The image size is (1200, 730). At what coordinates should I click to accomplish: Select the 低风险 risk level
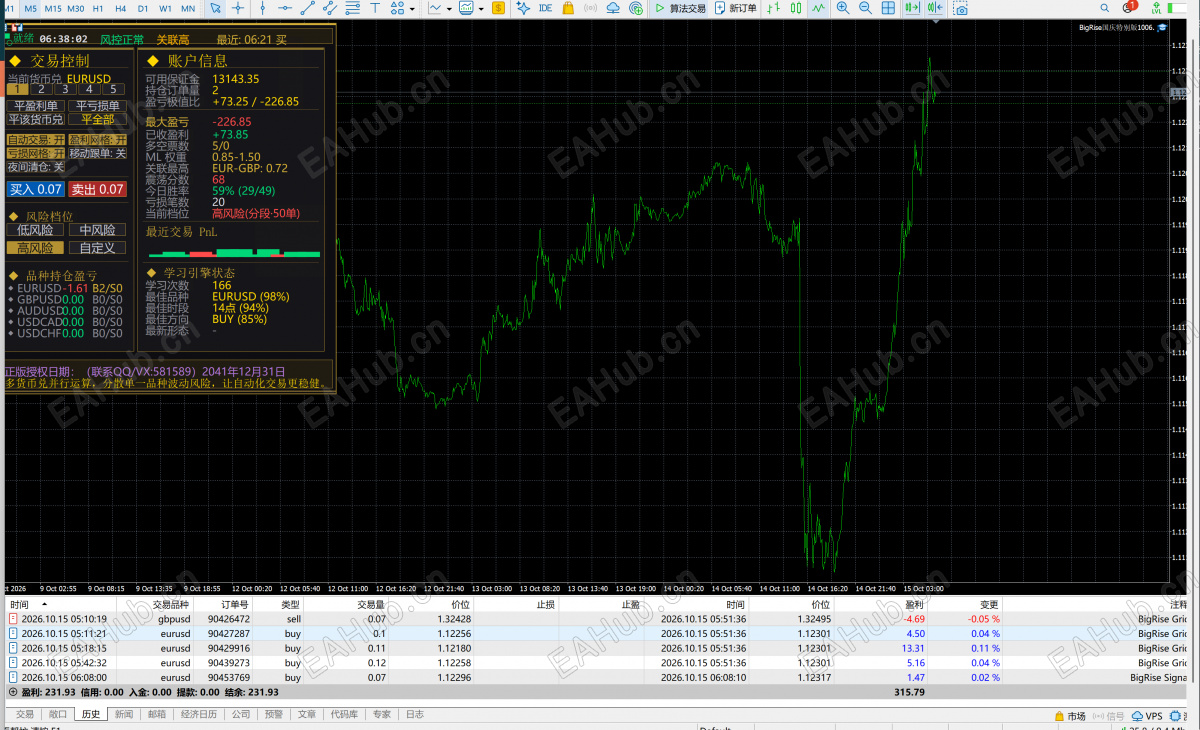coord(35,230)
